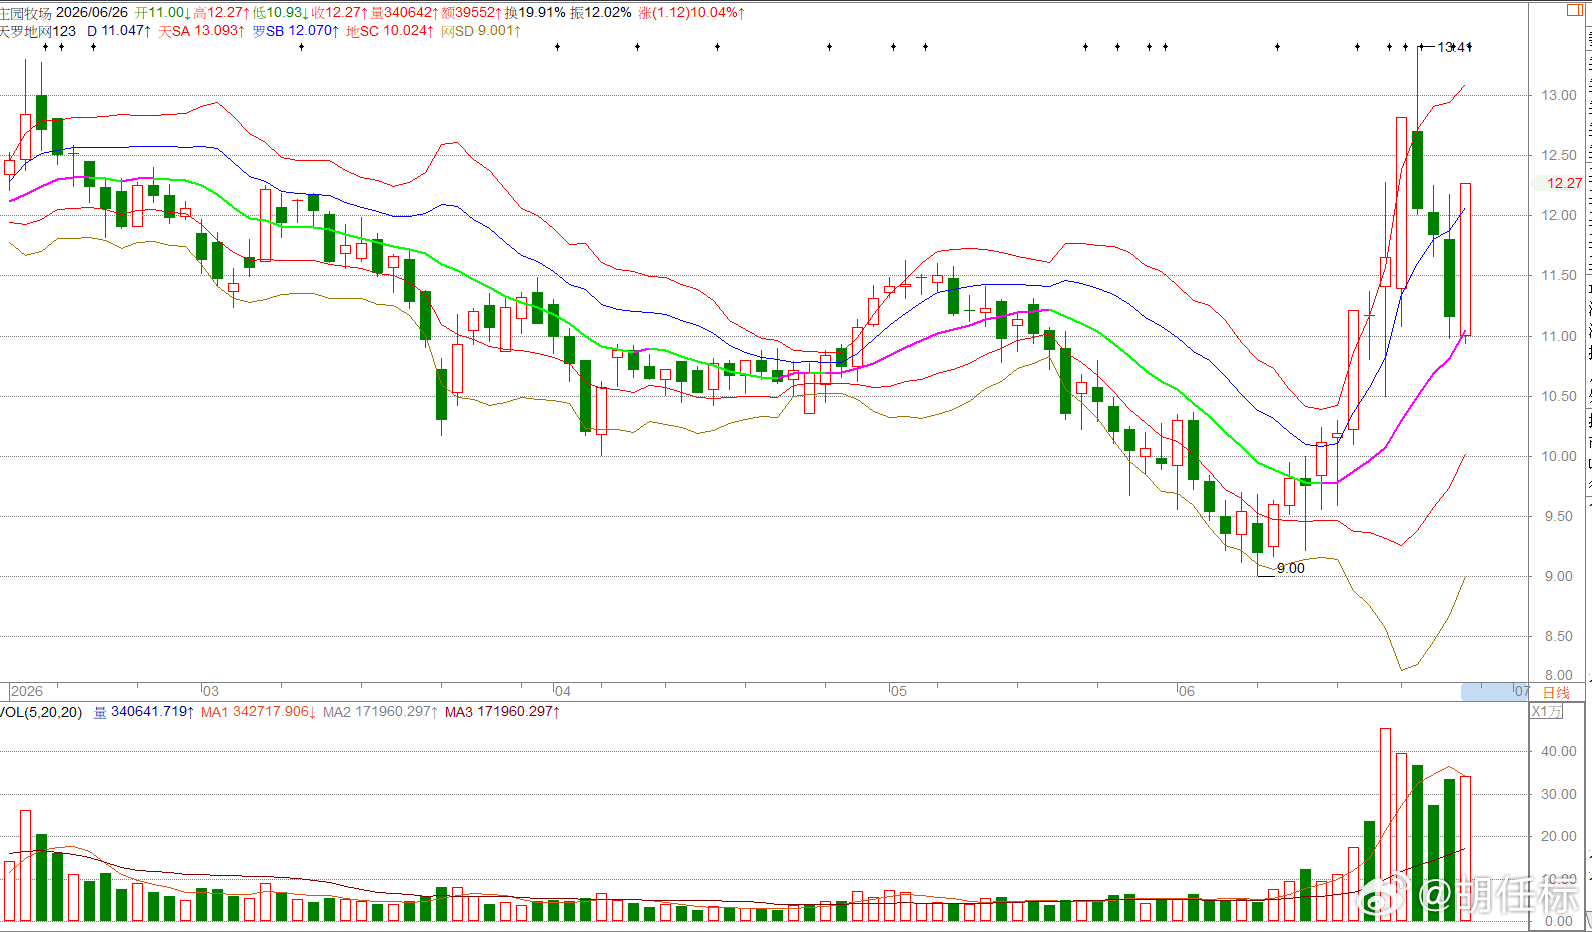The image size is (1592, 932).
Task: Click the 13.41 high price marker
Action: tap(1452, 47)
